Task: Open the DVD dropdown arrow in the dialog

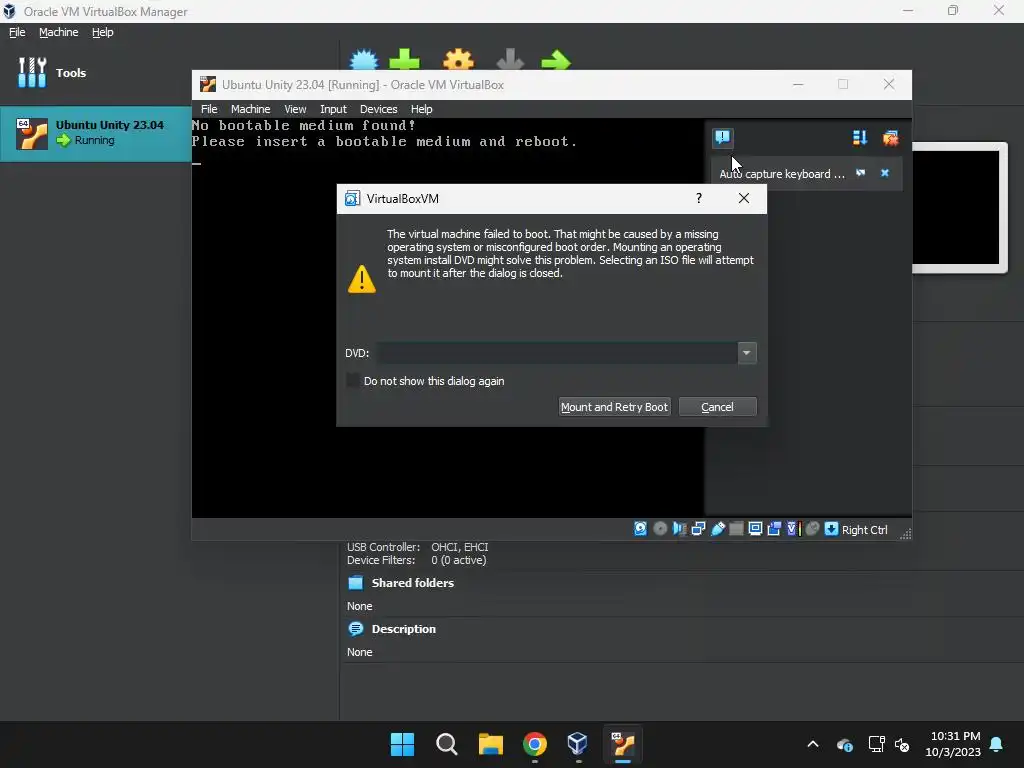Action: coord(746,353)
